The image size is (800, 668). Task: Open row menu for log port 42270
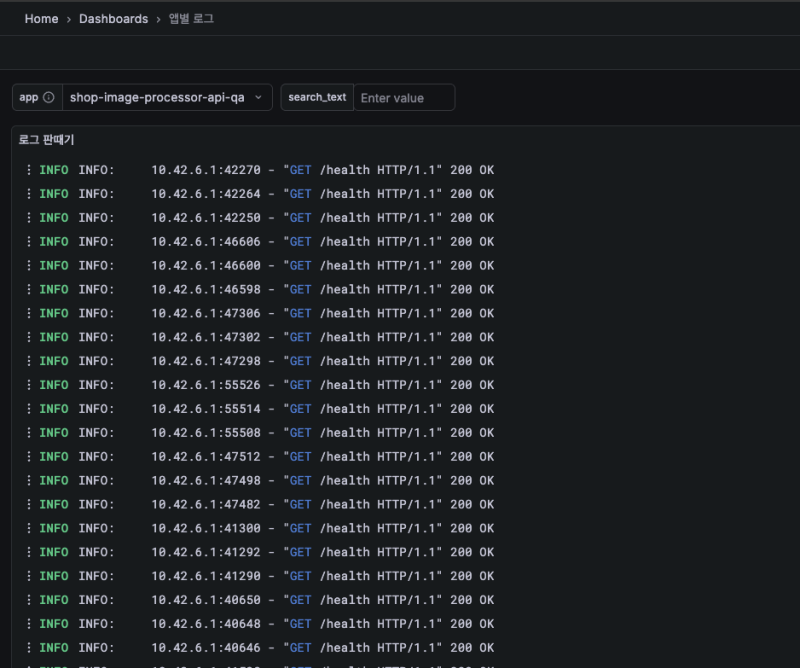[x=29, y=170]
